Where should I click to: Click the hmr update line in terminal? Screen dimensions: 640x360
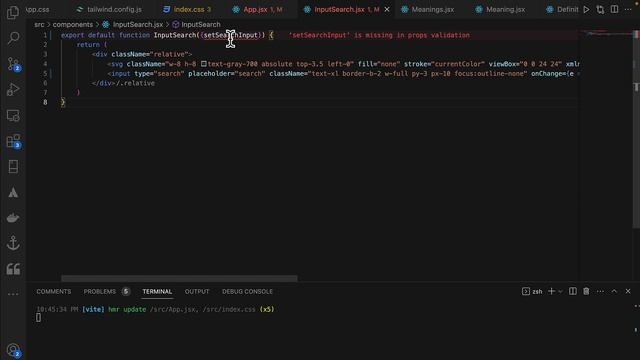pyautogui.click(x=155, y=309)
